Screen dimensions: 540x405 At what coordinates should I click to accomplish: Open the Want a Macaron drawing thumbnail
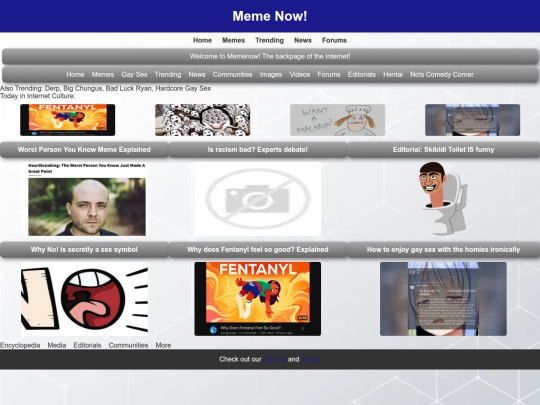pyautogui.click(x=338, y=120)
